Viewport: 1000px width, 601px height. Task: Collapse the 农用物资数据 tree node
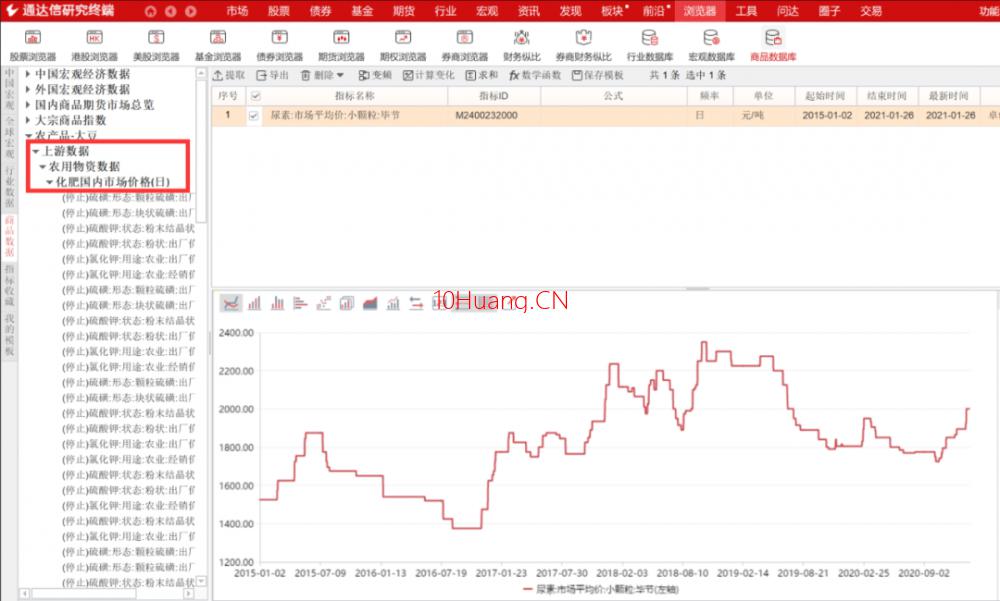click(x=43, y=167)
